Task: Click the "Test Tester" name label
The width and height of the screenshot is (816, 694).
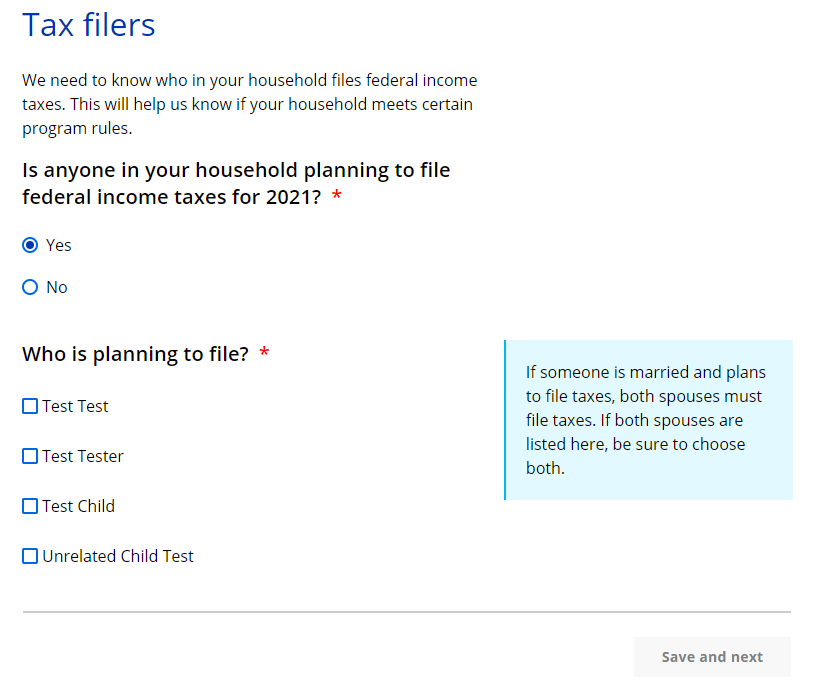Action: 83,456
